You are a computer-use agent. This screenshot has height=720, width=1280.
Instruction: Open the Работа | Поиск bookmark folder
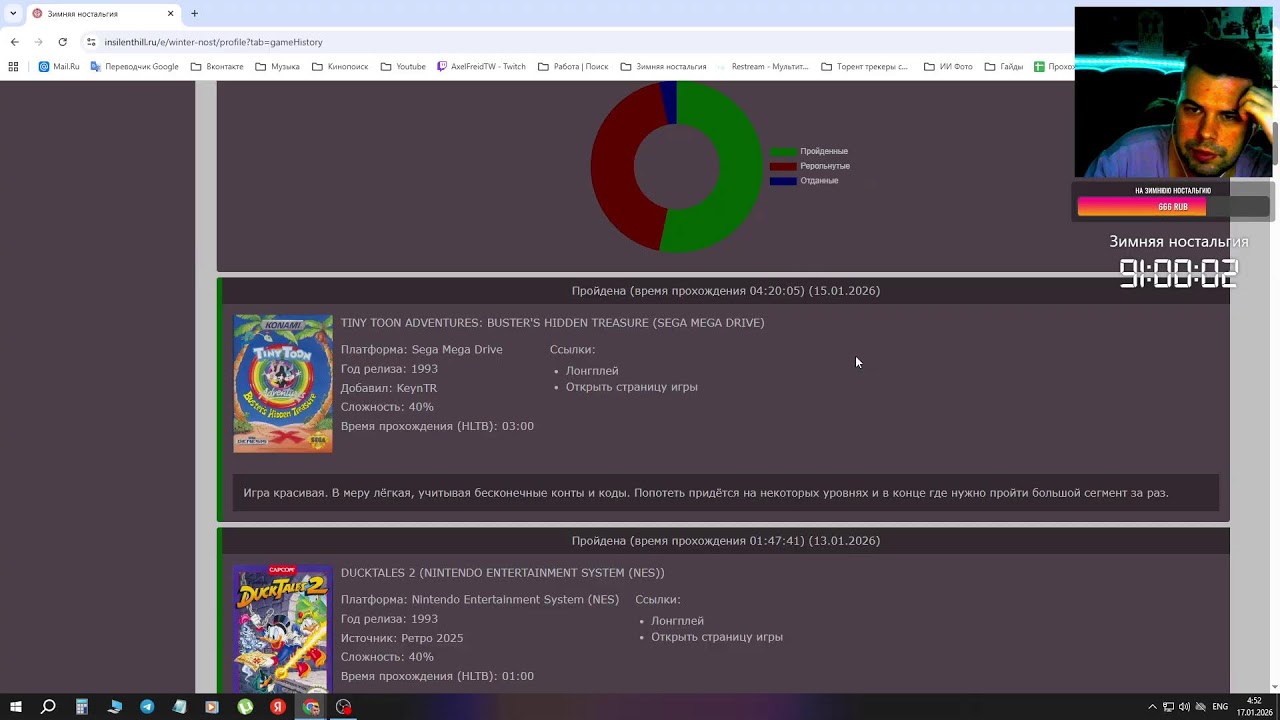pyautogui.click(x=573, y=67)
